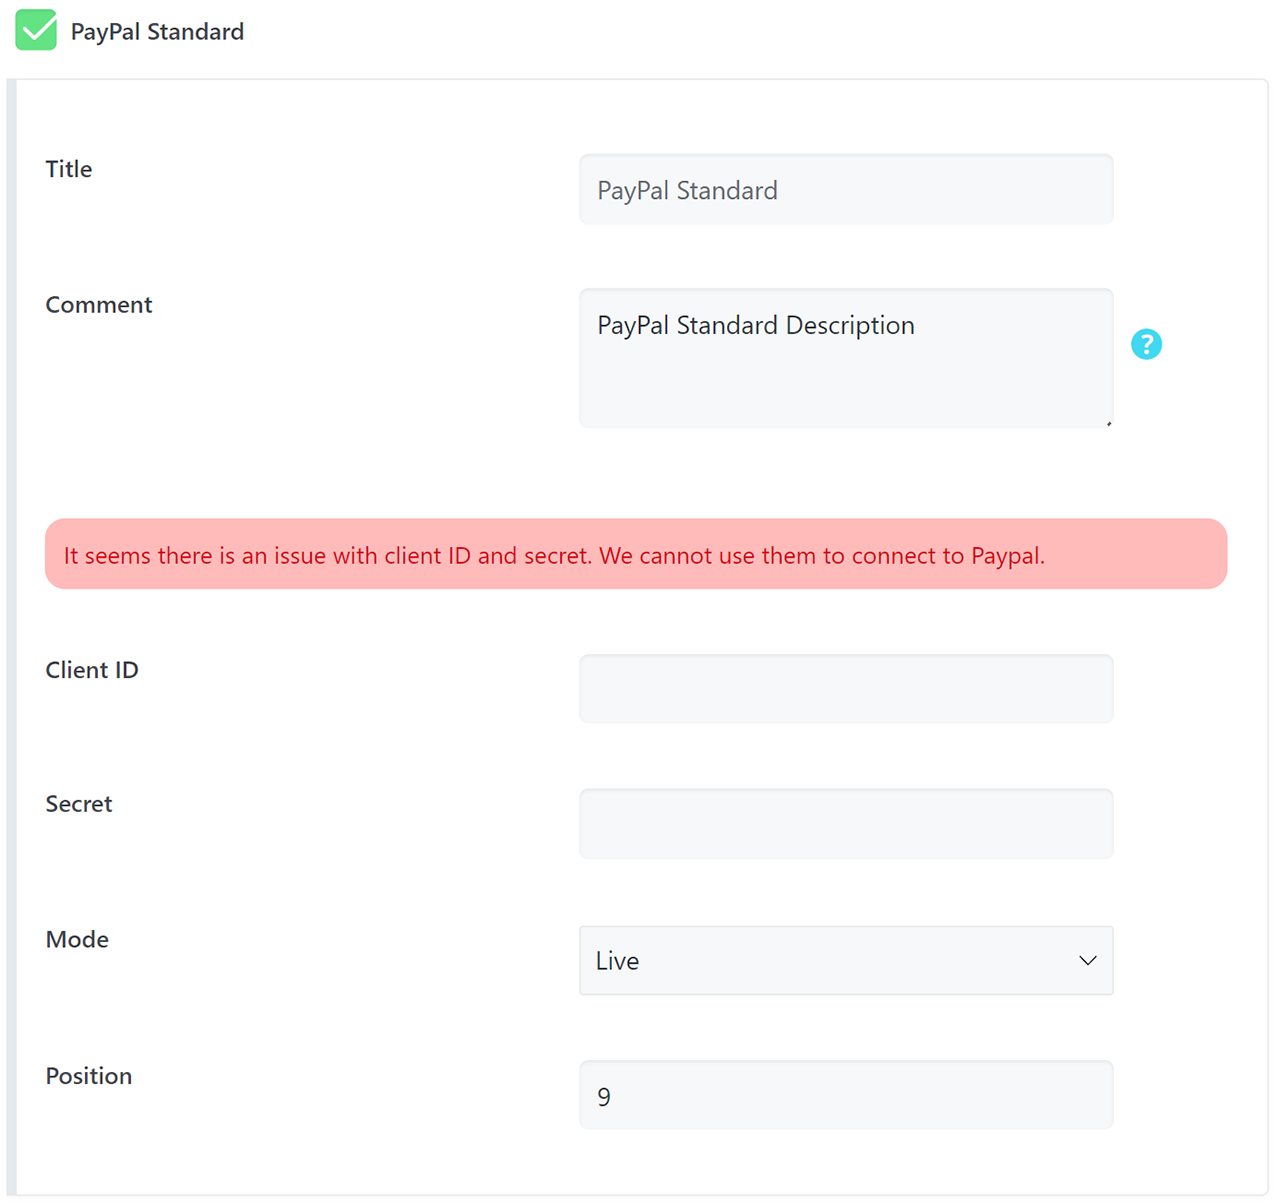
Task: Click the Client ID label
Action: pyautogui.click(x=92, y=670)
